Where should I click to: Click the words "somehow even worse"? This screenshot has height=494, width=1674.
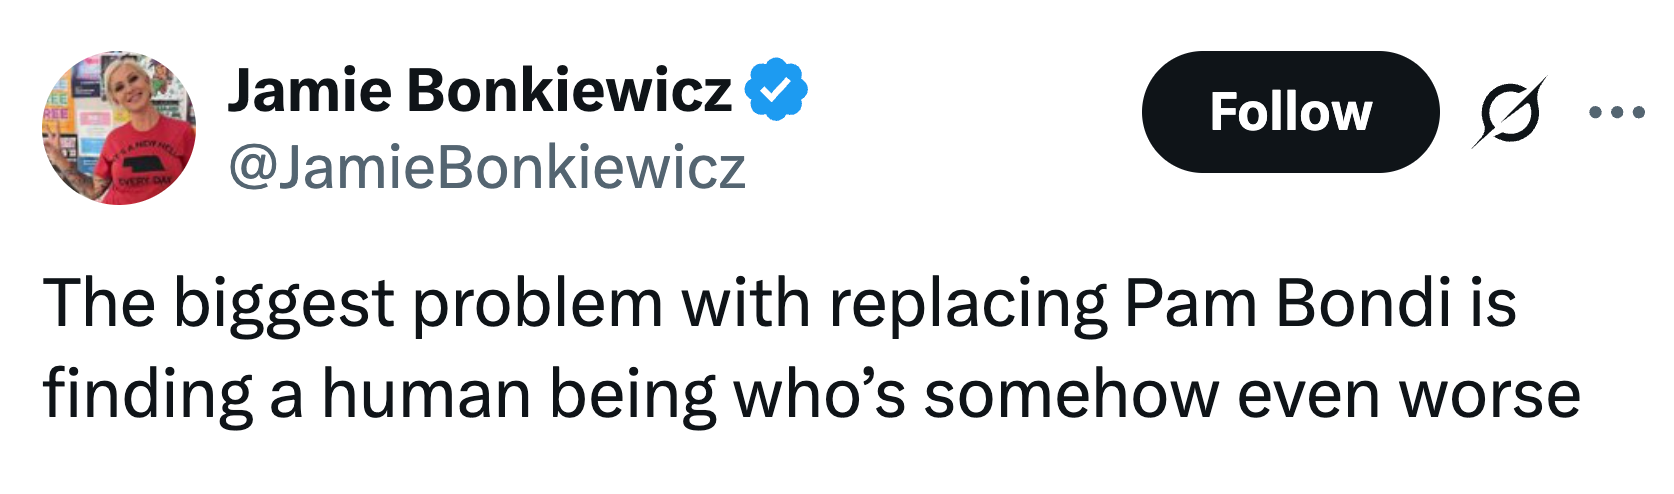(1251, 395)
